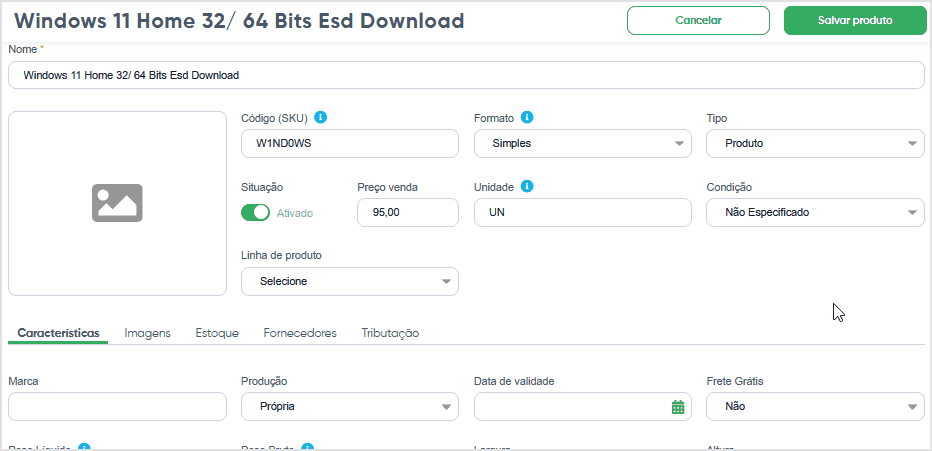Go to the Fornecedores tab
Viewport: 932px width, 451px height.
pos(300,333)
